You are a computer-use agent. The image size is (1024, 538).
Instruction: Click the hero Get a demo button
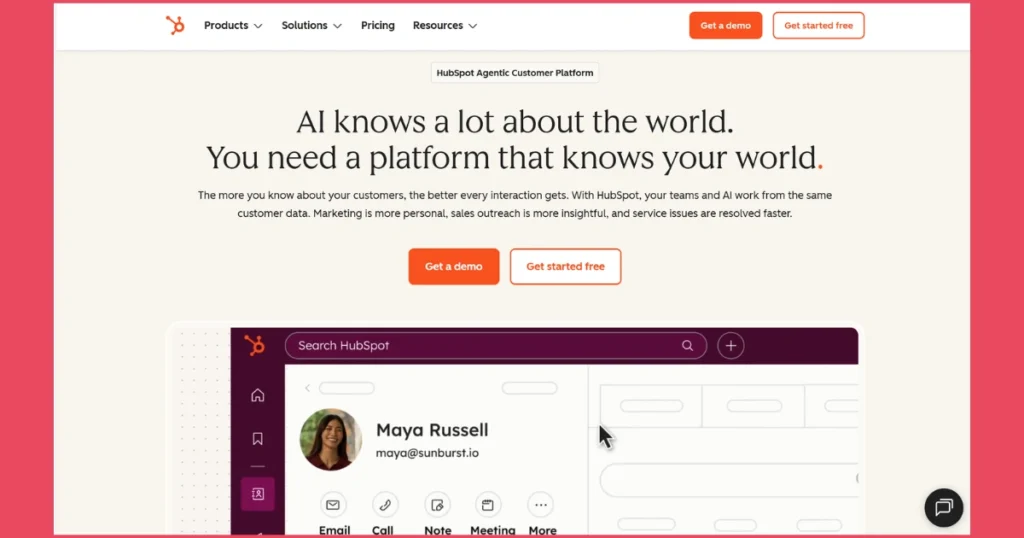(454, 266)
